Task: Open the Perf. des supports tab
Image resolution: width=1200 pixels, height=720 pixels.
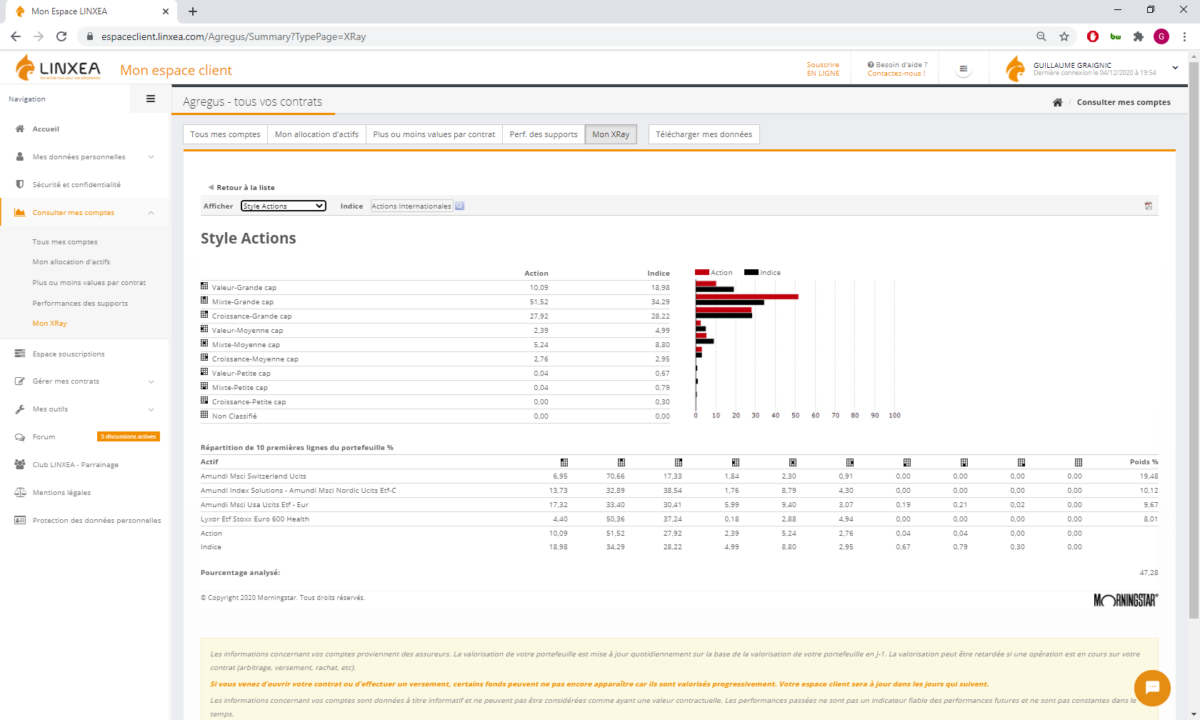Action: coord(543,134)
